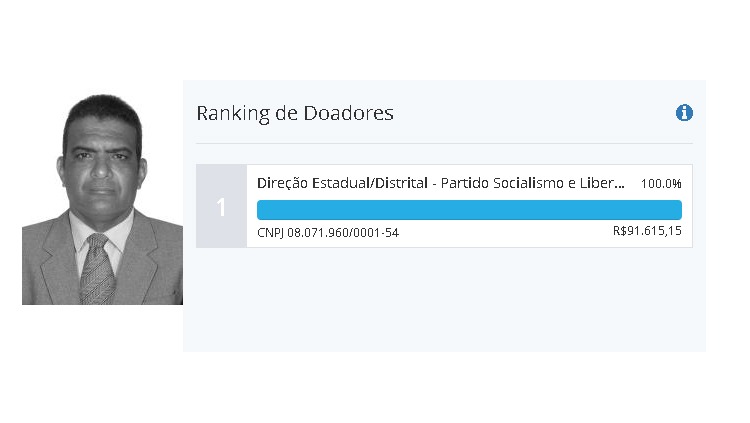Select the rank number 1 badge

point(221,207)
